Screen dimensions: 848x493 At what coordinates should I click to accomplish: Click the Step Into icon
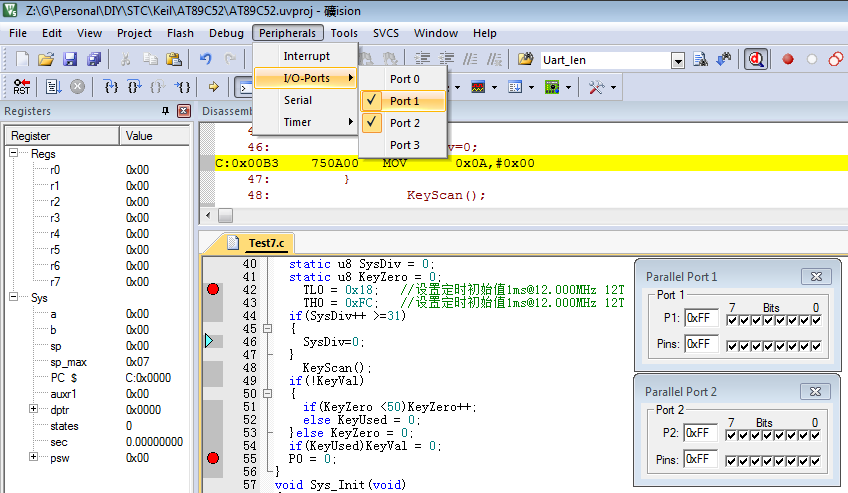pyautogui.click(x=110, y=86)
